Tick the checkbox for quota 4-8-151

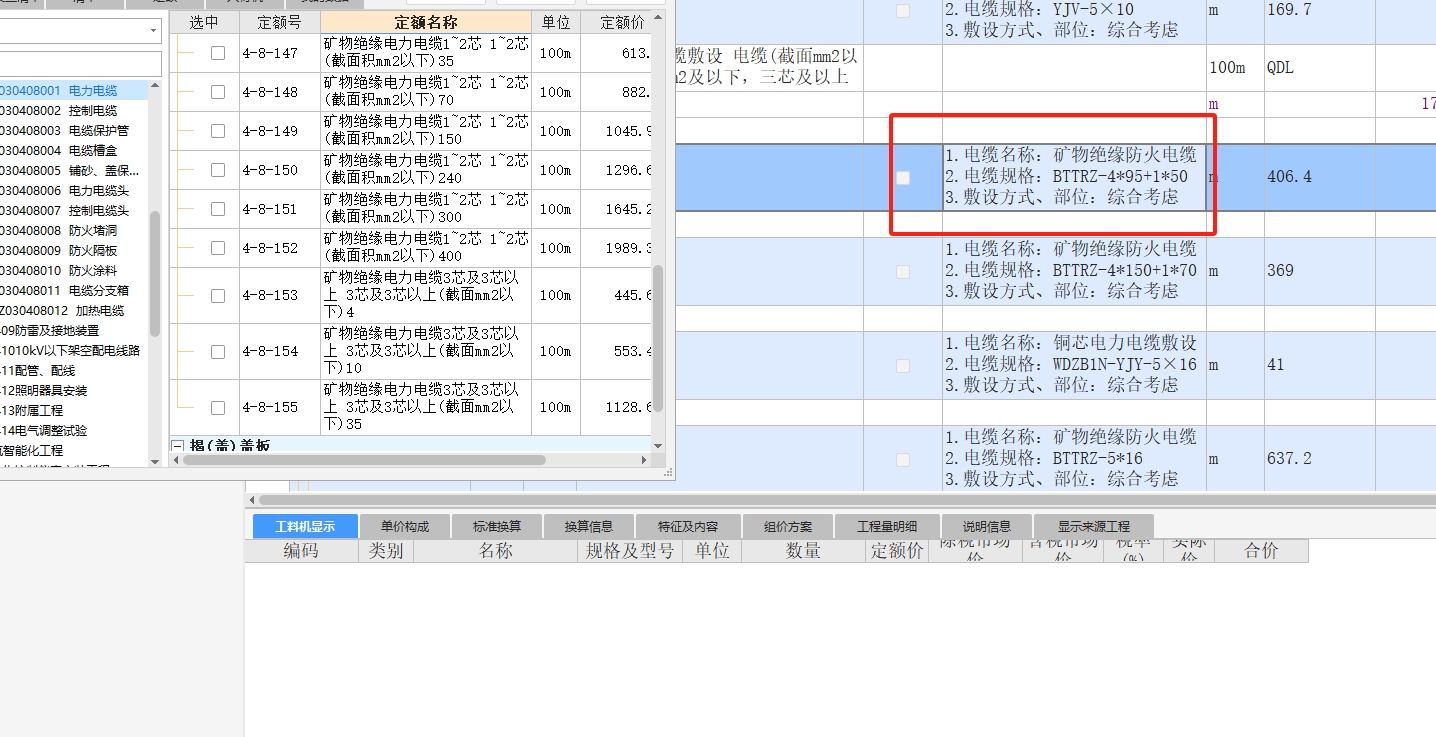(x=218, y=209)
